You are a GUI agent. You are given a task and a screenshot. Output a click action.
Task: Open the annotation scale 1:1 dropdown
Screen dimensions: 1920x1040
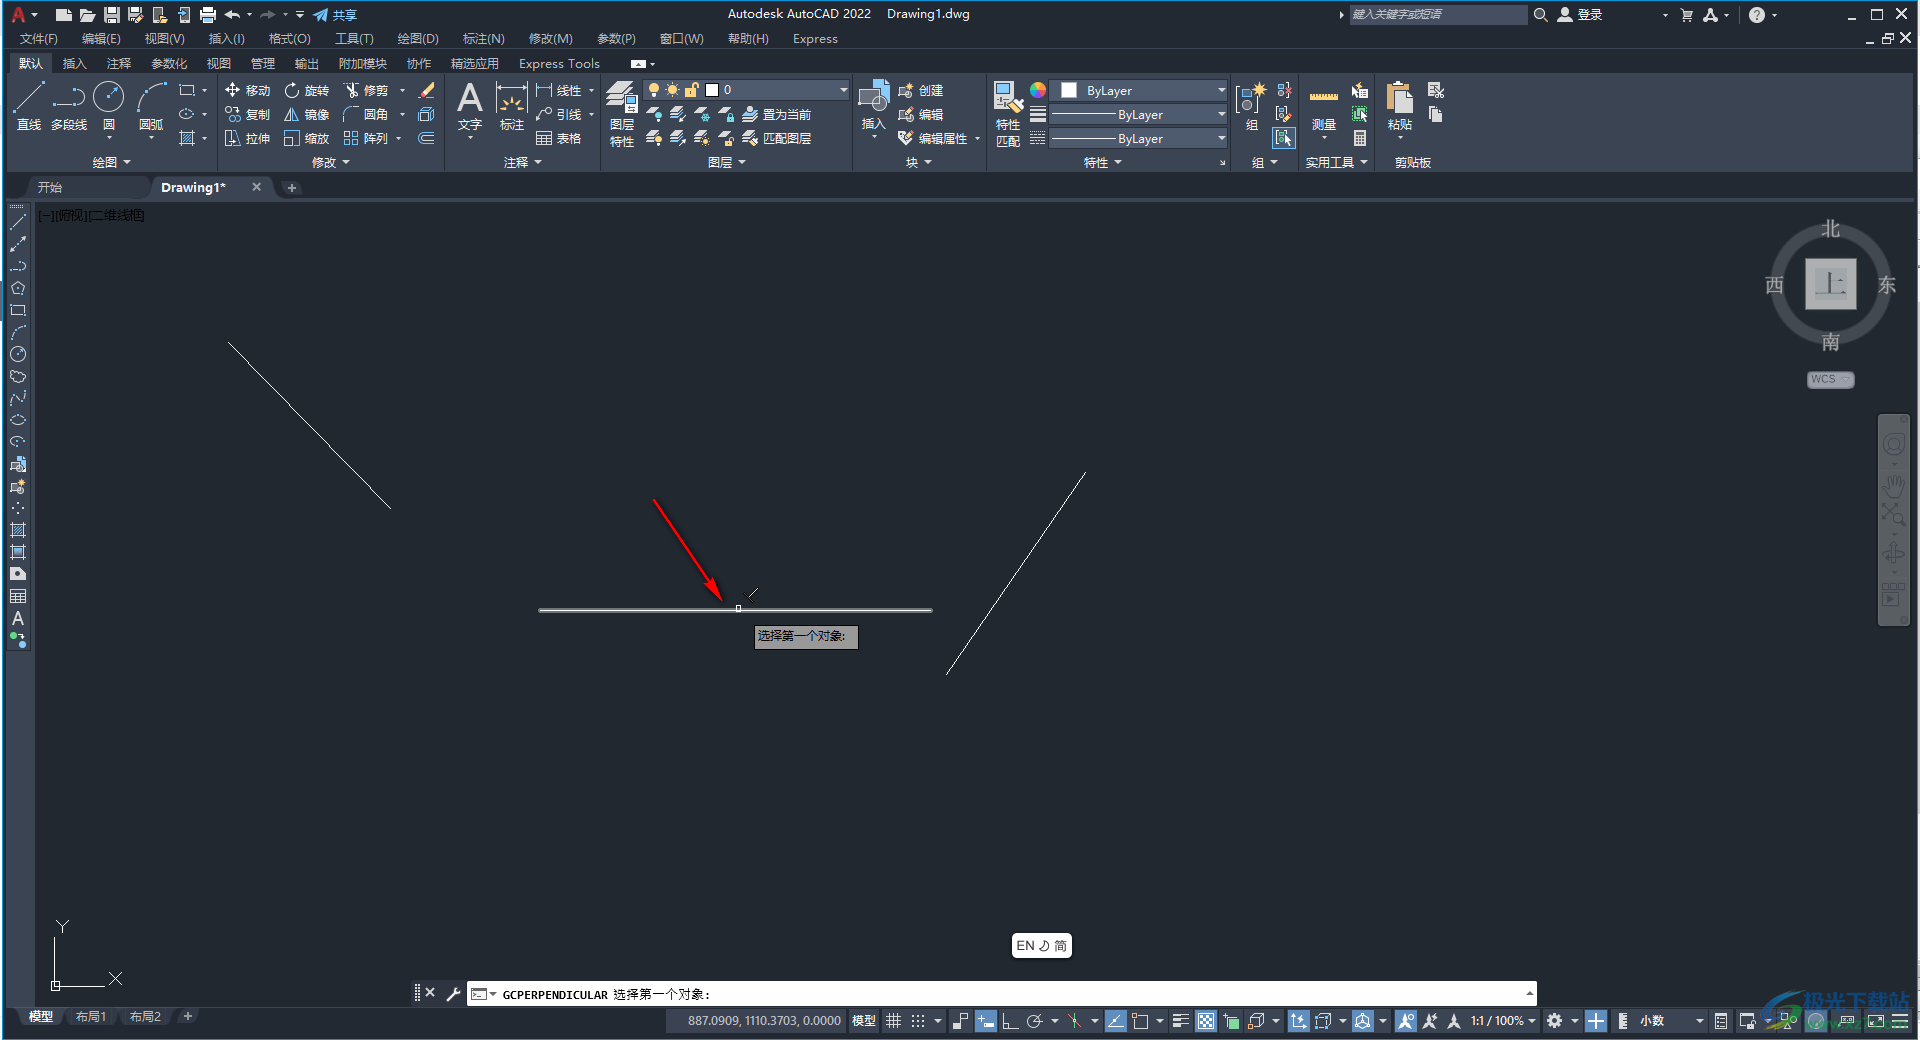click(x=1502, y=1021)
